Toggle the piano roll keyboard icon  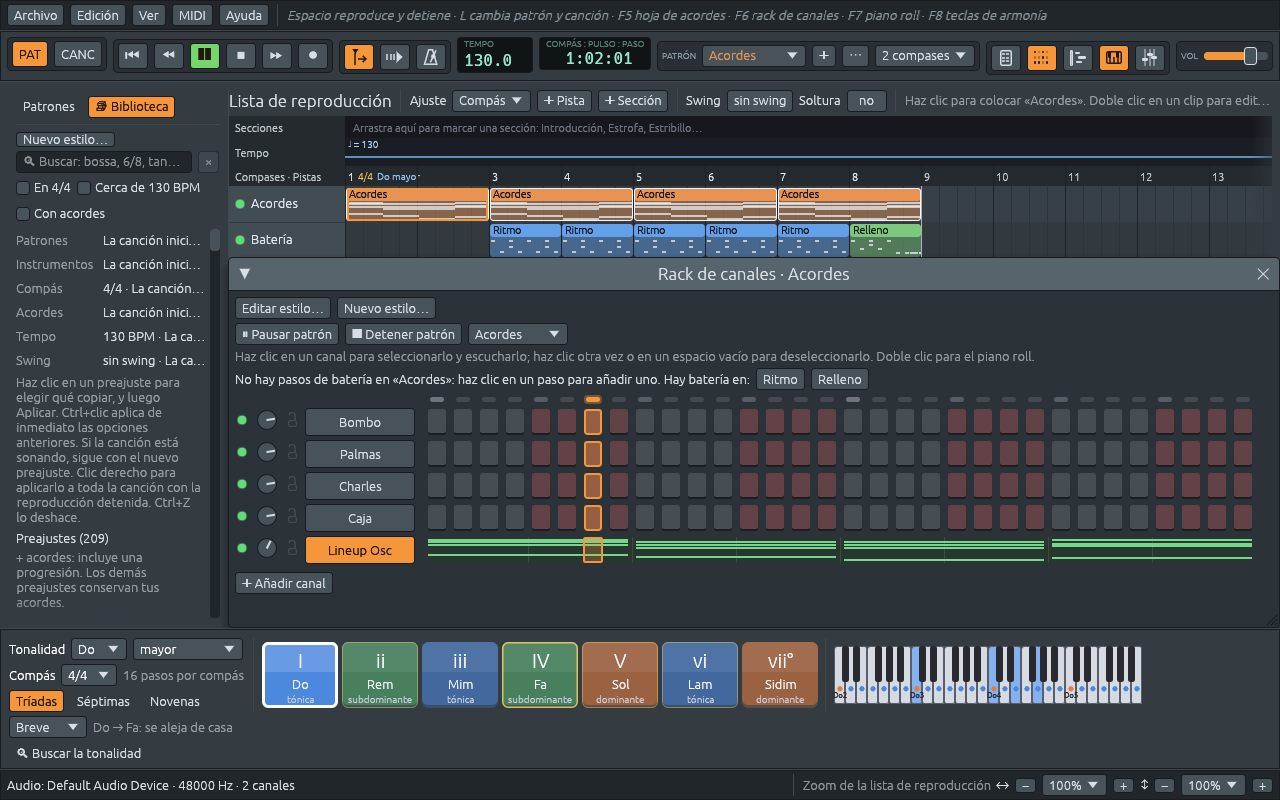(1113, 58)
